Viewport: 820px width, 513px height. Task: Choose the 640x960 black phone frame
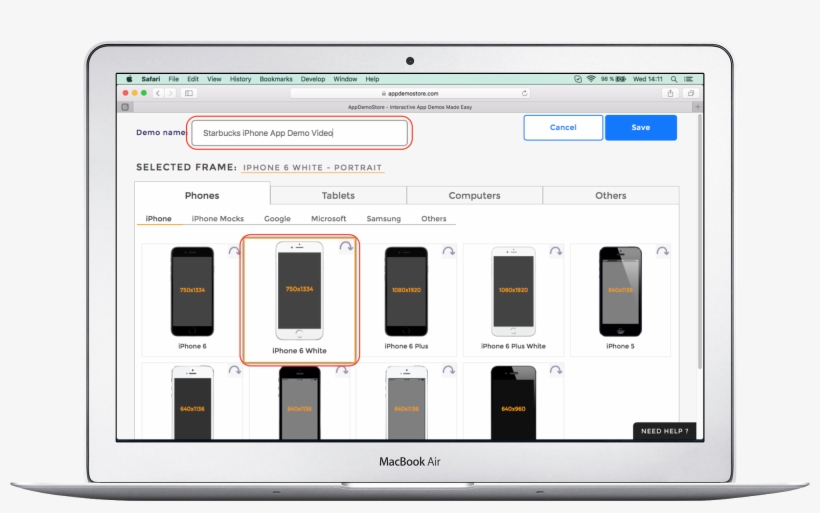tap(513, 401)
